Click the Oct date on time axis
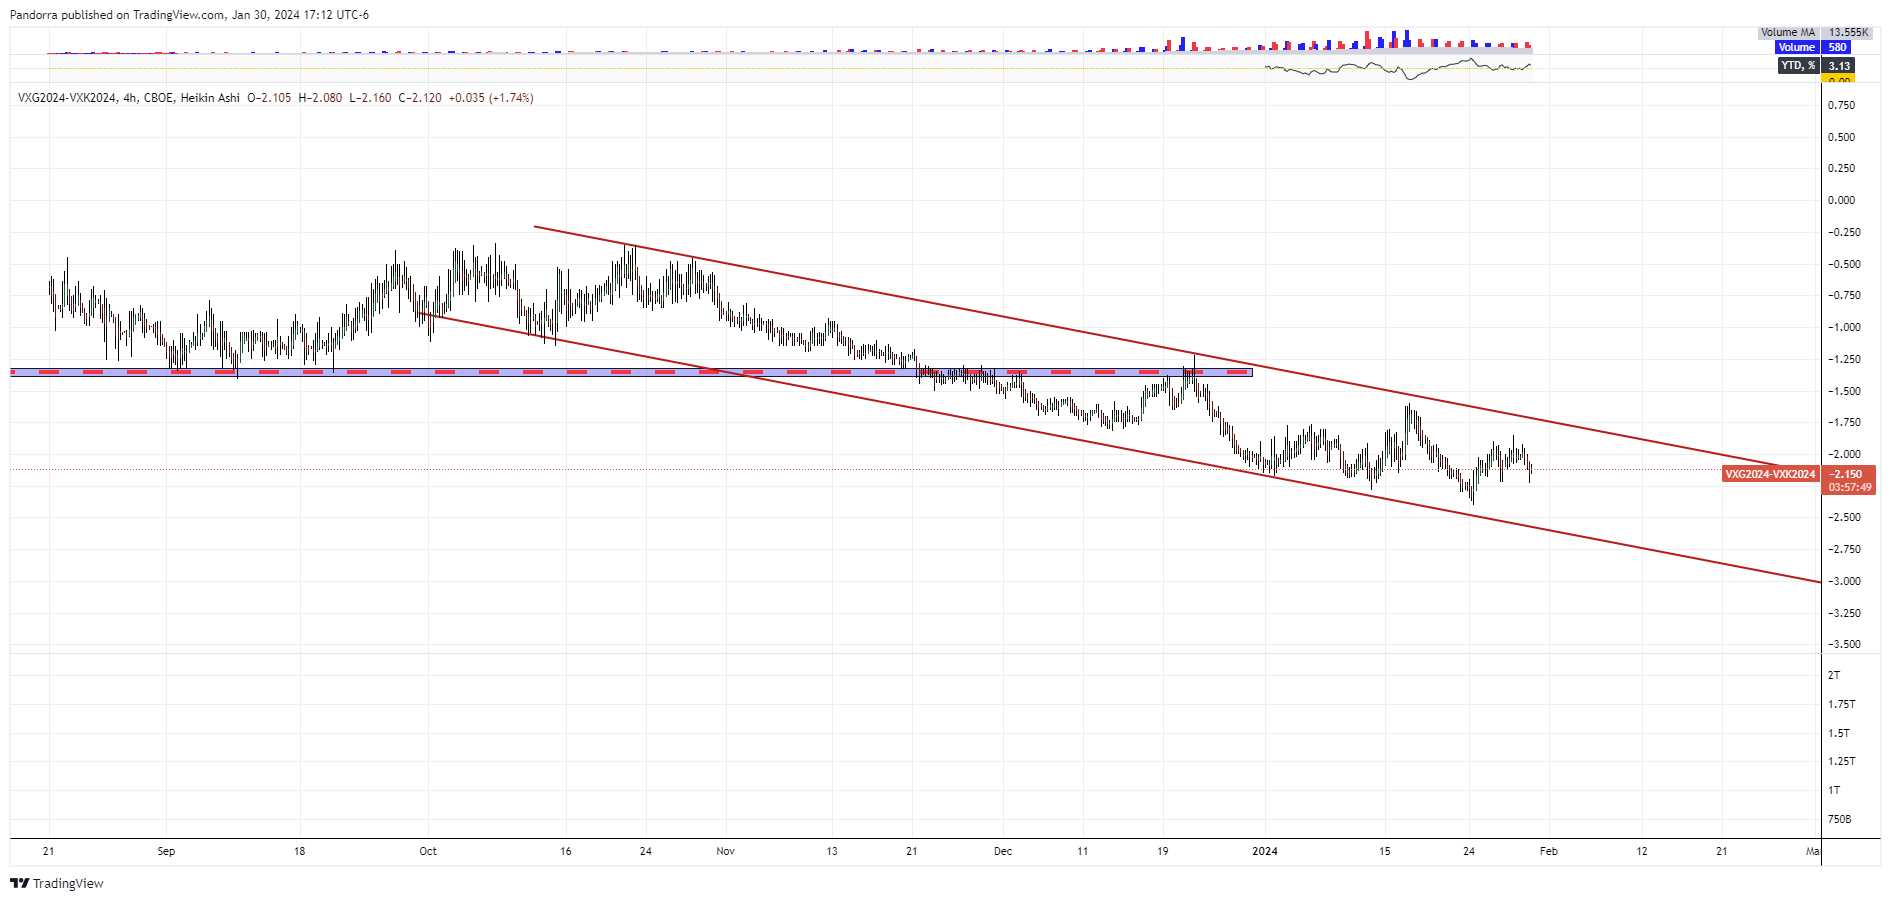 [x=428, y=851]
